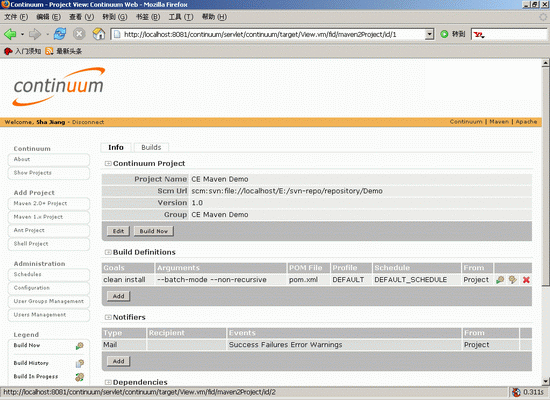Collapse the Build Definitions section
The height and width of the screenshot is (400, 550).
(108, 252)
